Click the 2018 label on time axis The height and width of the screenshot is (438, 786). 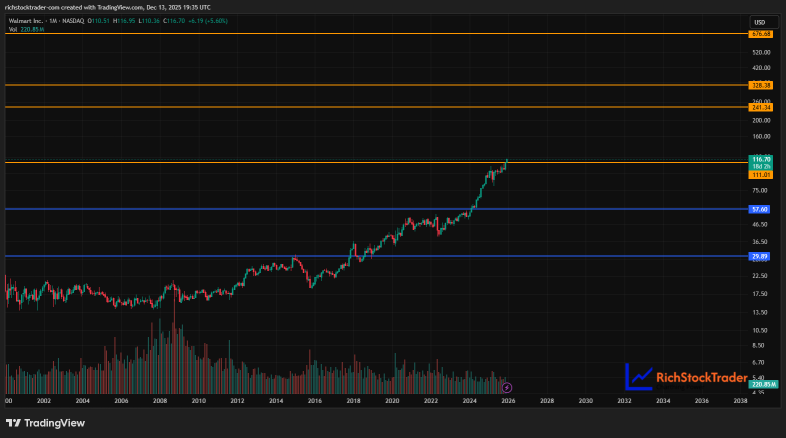pyautogui.click(x=353, y=401)
